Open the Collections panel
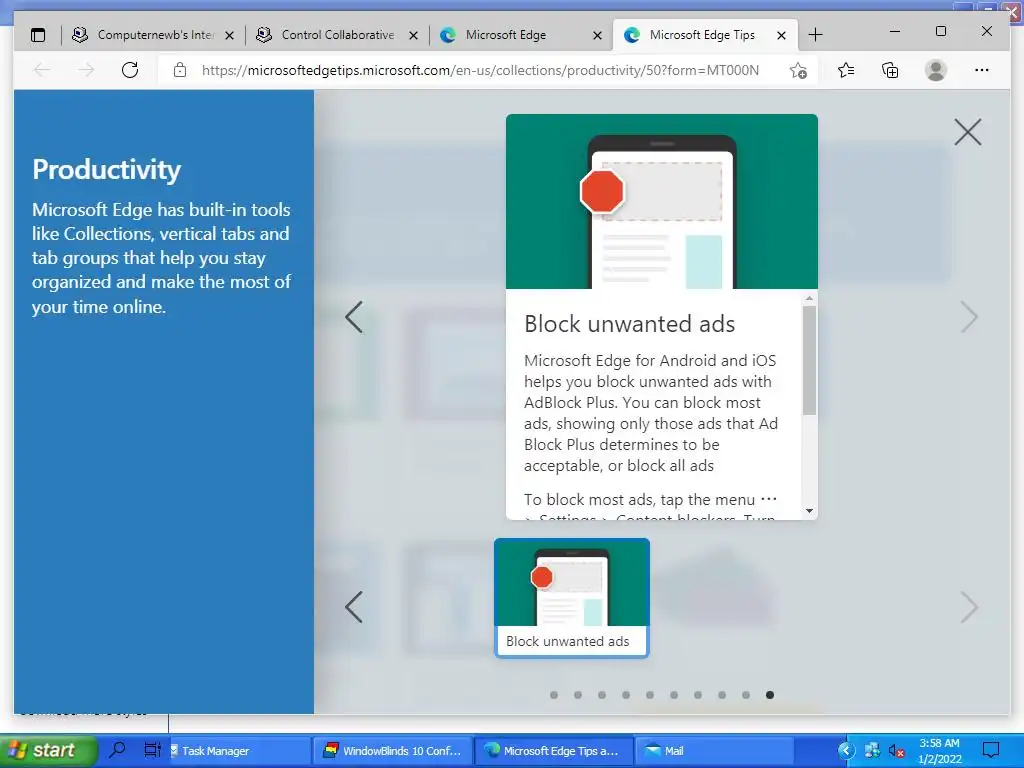 [x=890, y=70]
